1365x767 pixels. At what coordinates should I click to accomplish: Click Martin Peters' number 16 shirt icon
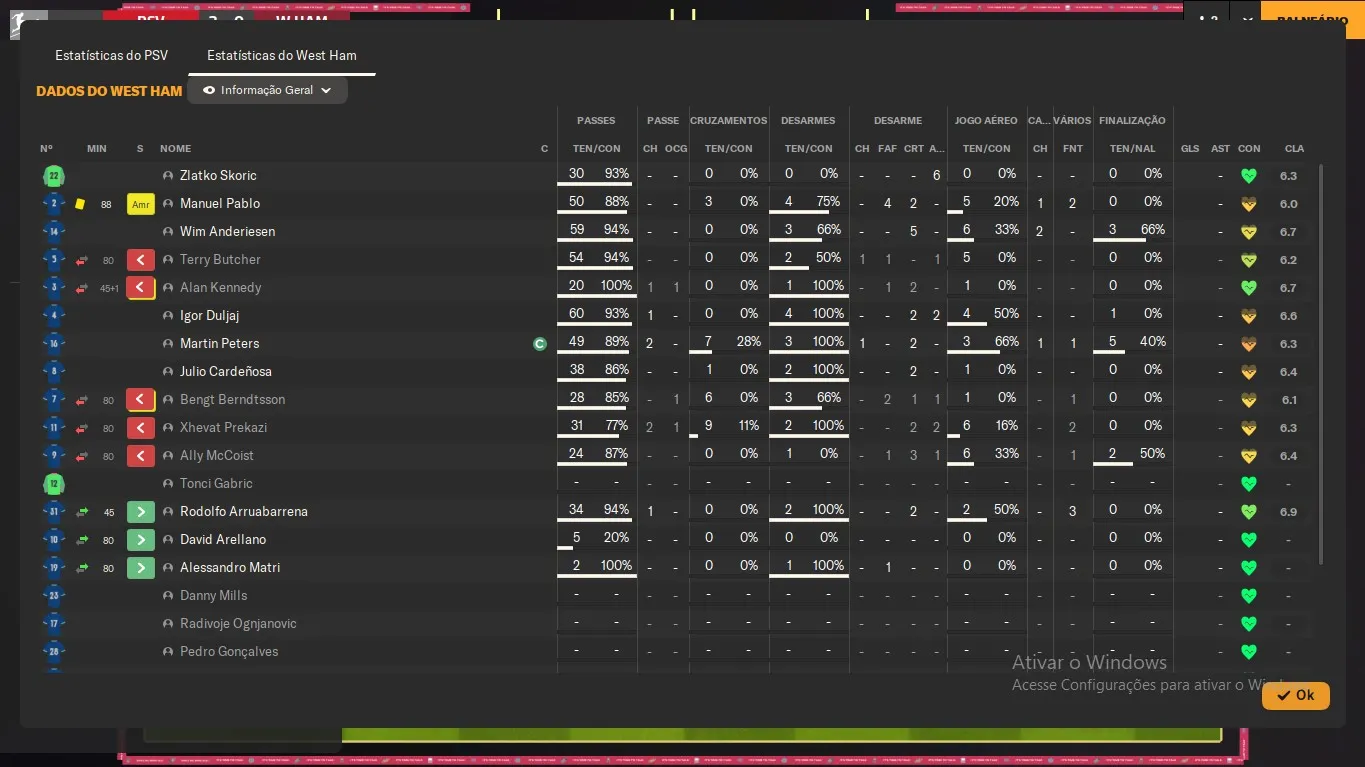click(x=53, y=344)
